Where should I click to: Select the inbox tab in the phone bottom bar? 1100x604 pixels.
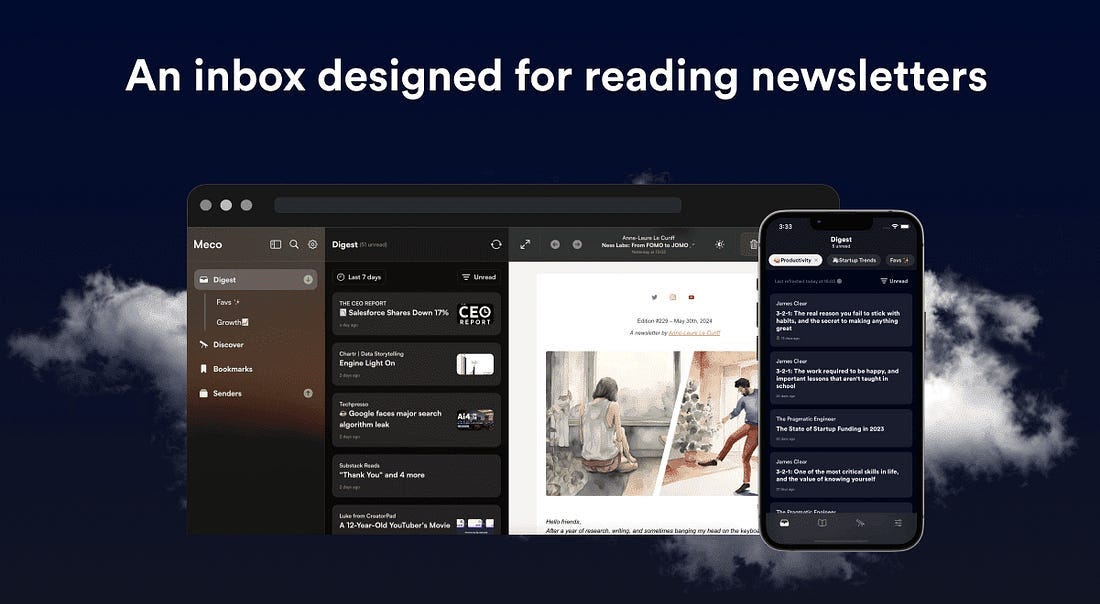tap(784, 523)
